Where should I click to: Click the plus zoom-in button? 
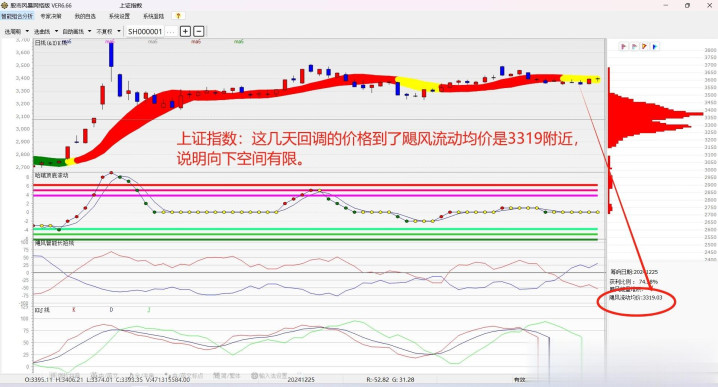click(x=185, y=31)
